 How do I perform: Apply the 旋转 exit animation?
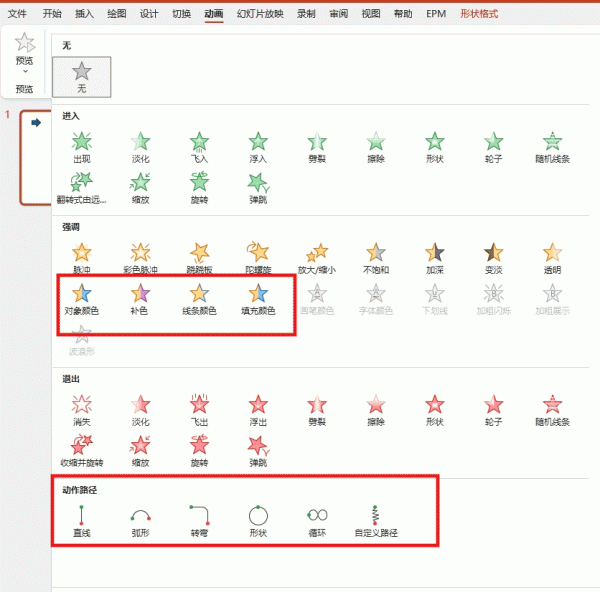click(x=199, y=451)
